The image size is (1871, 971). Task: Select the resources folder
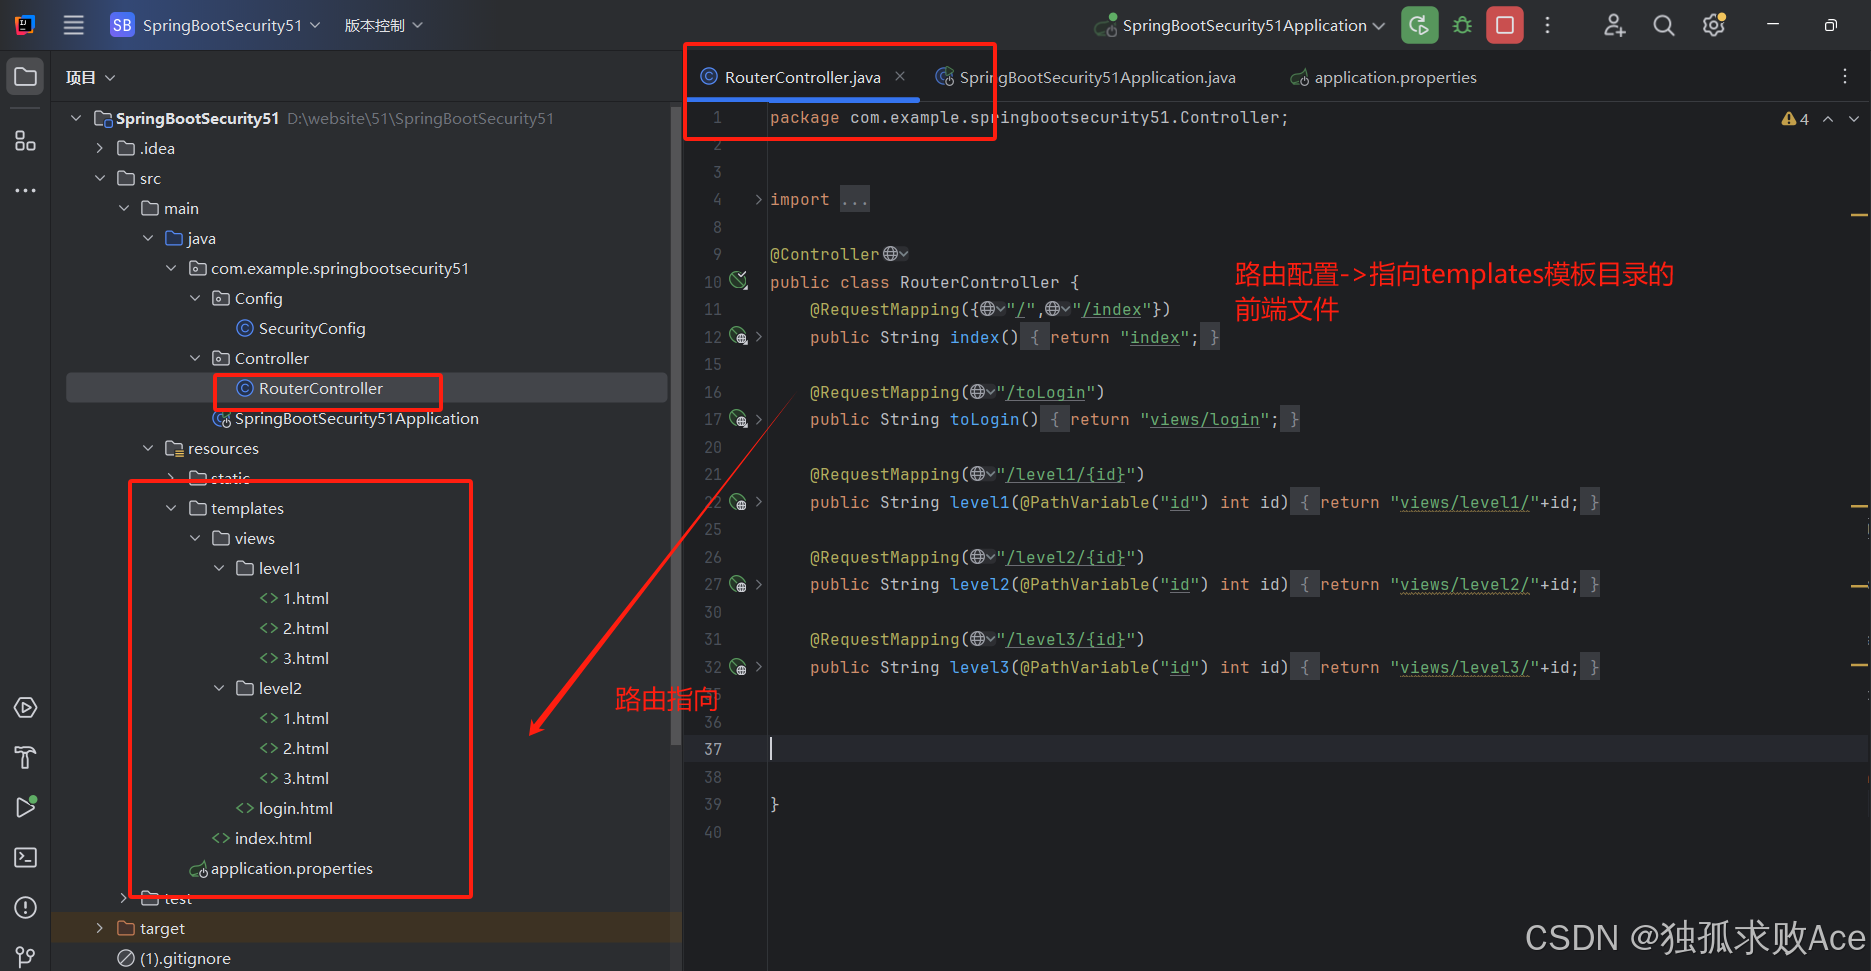[x=212, y=448]
